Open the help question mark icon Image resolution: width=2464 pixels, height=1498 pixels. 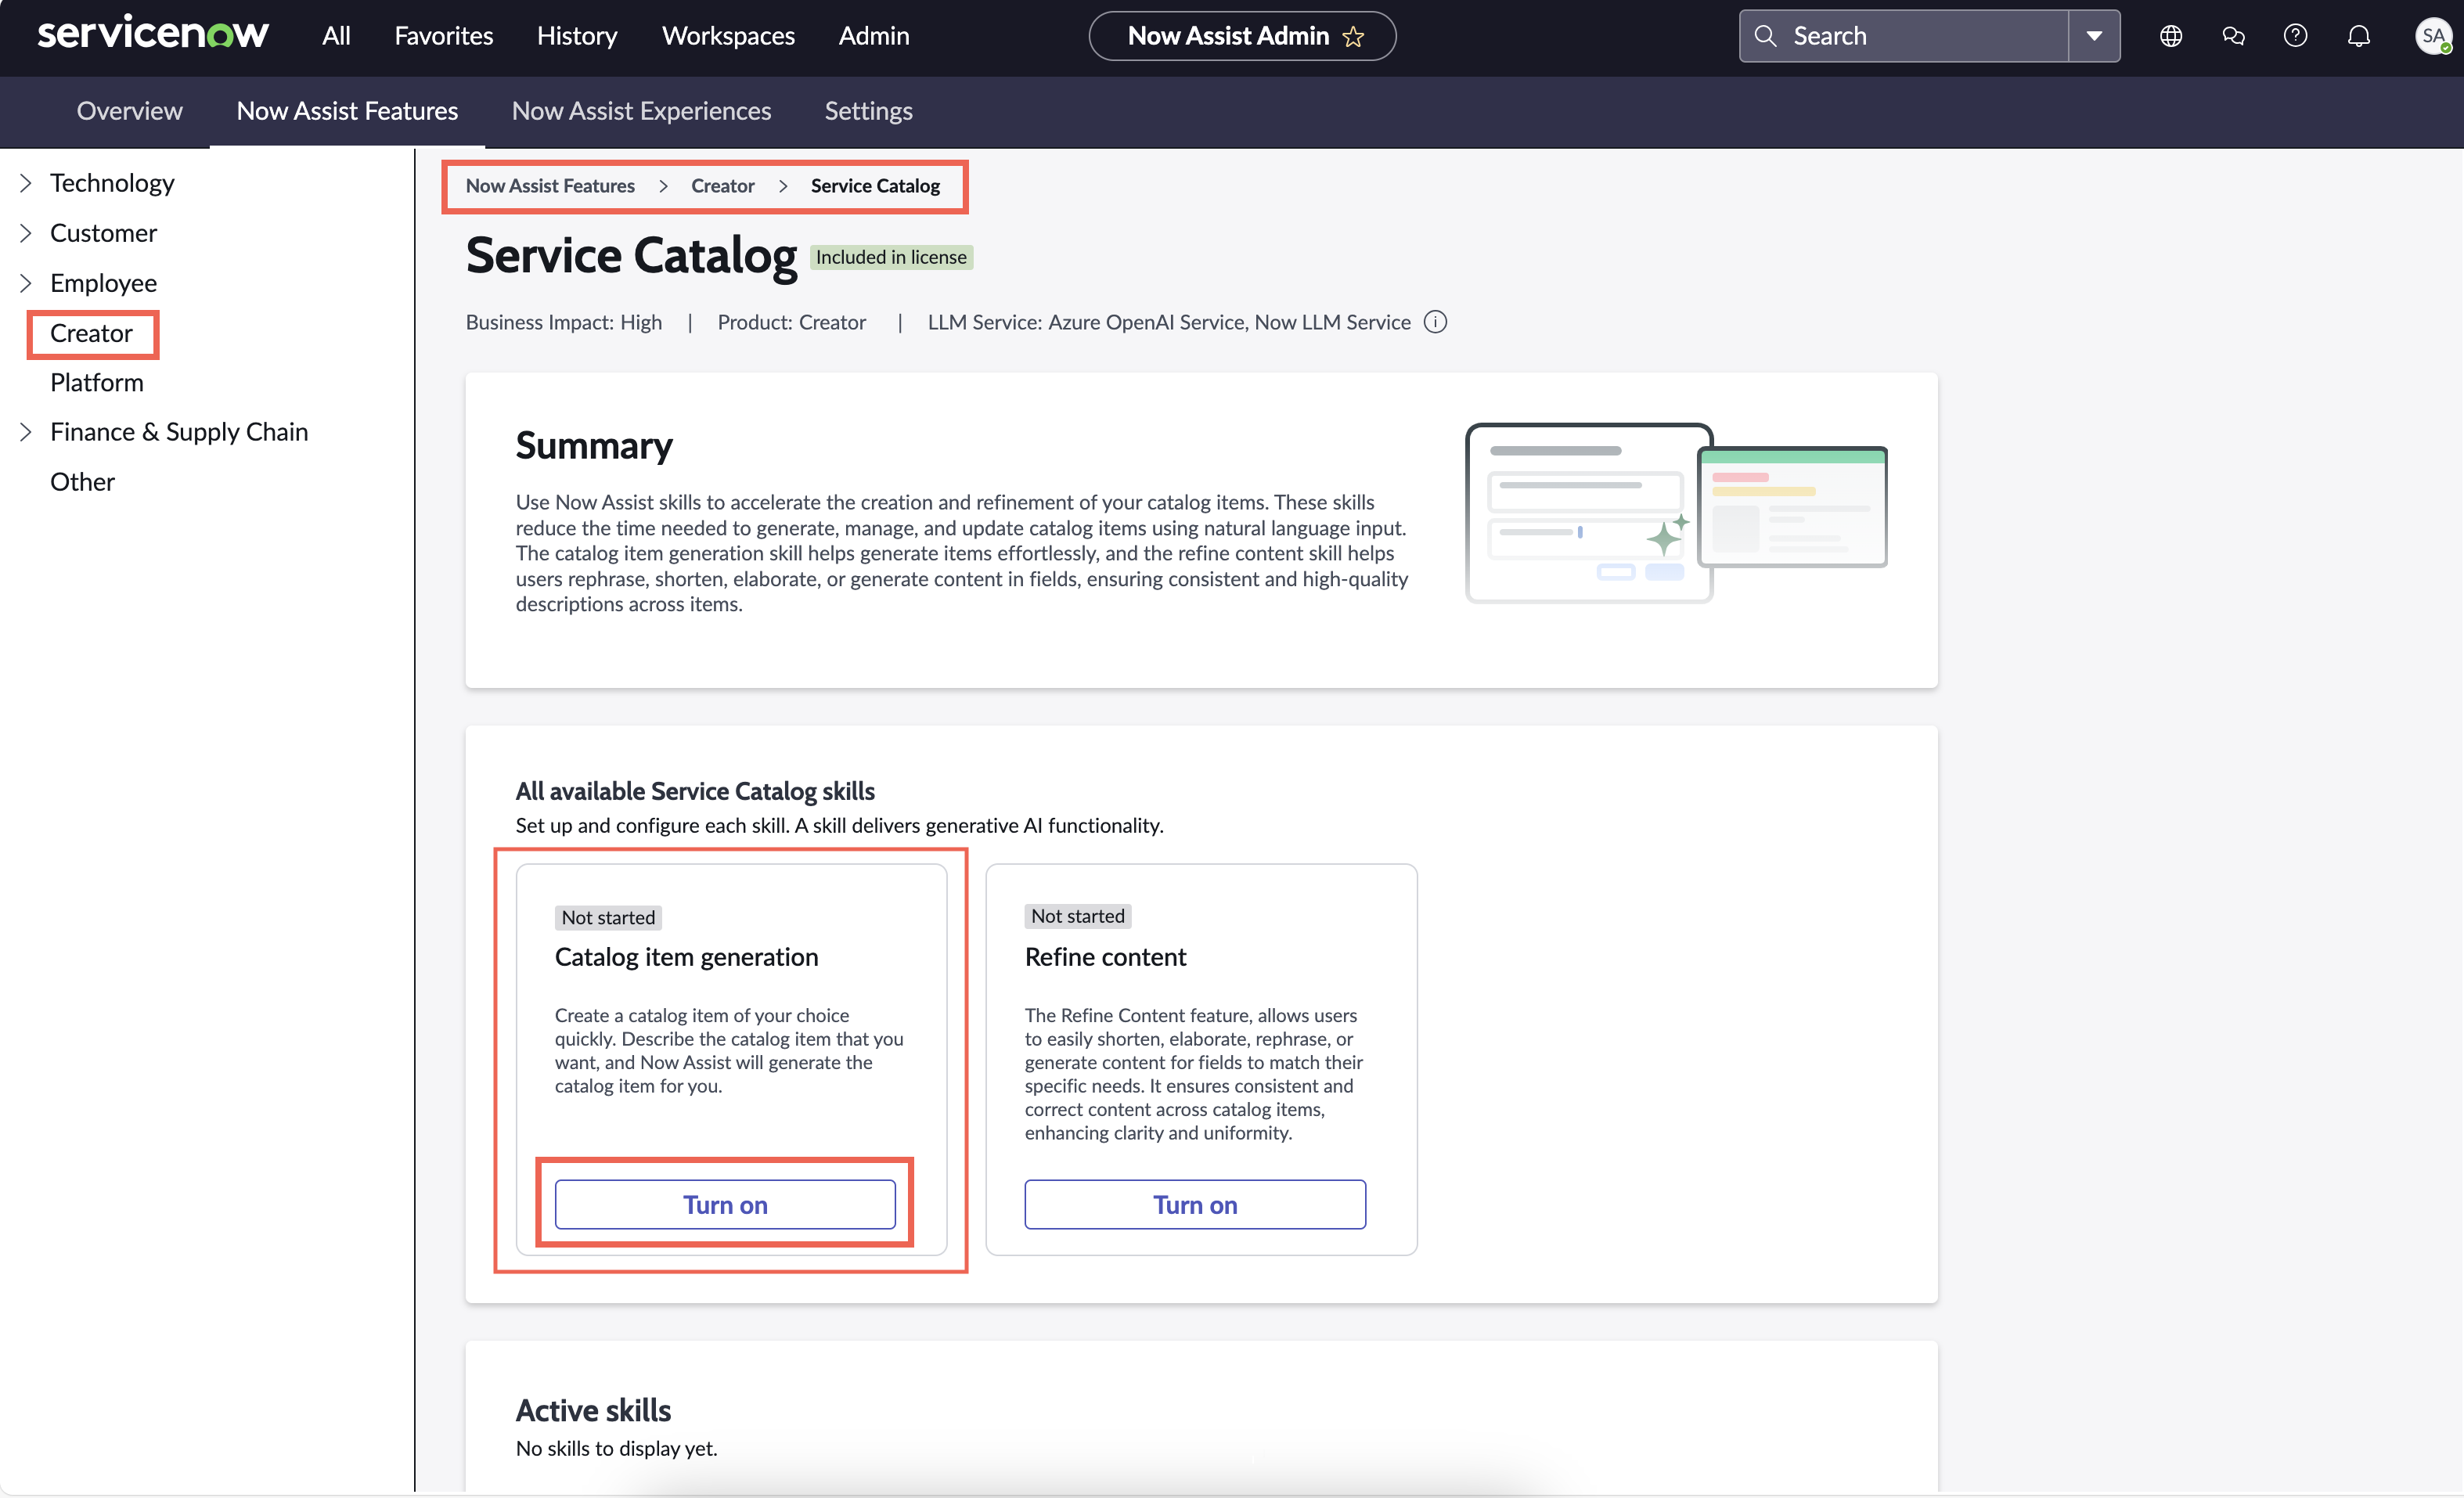tap(2296, 36)
